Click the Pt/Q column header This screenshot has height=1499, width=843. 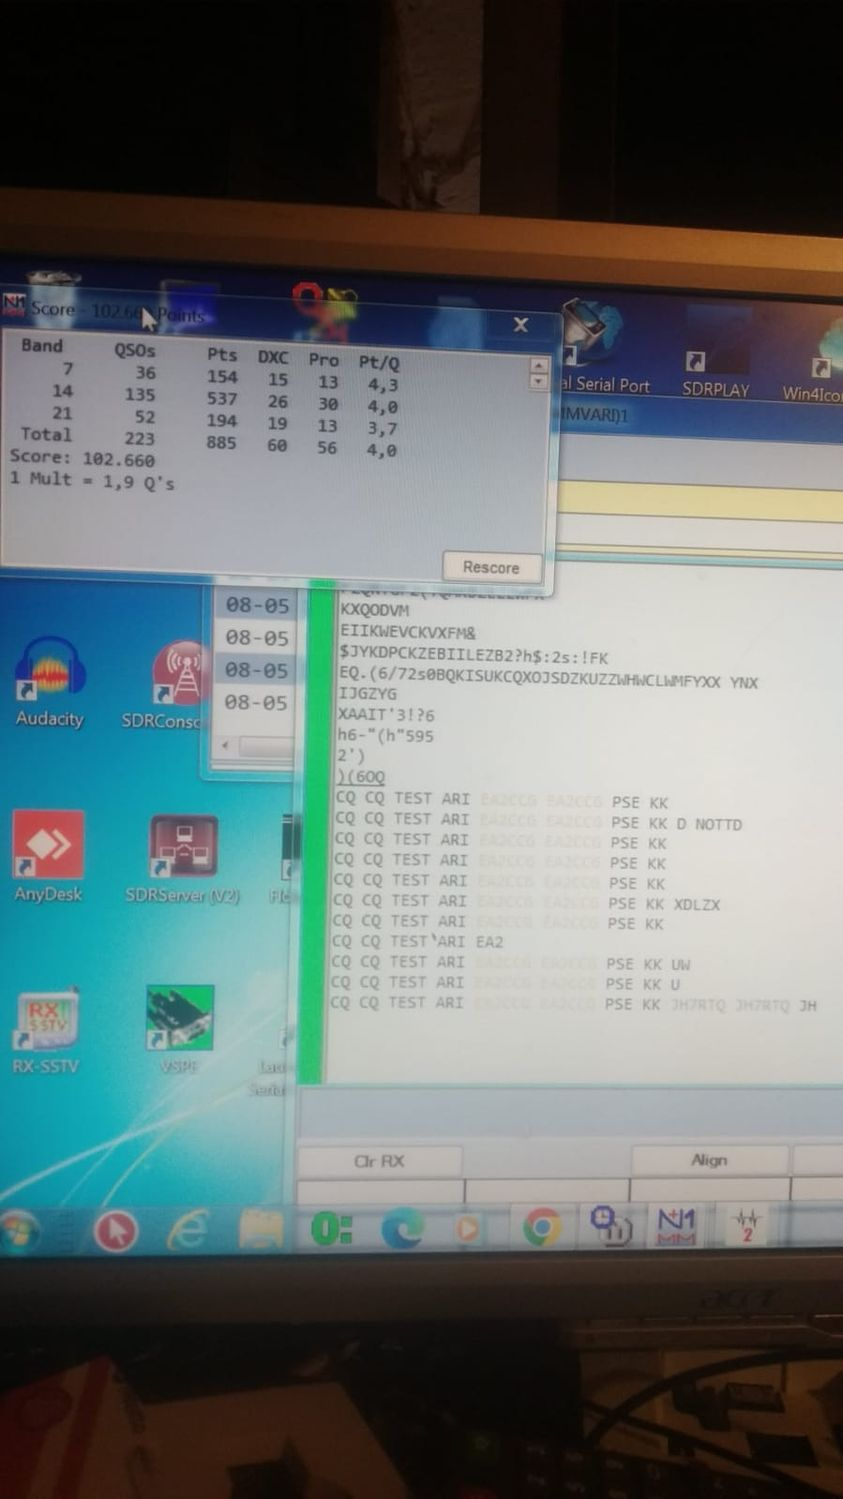point(378,362)
